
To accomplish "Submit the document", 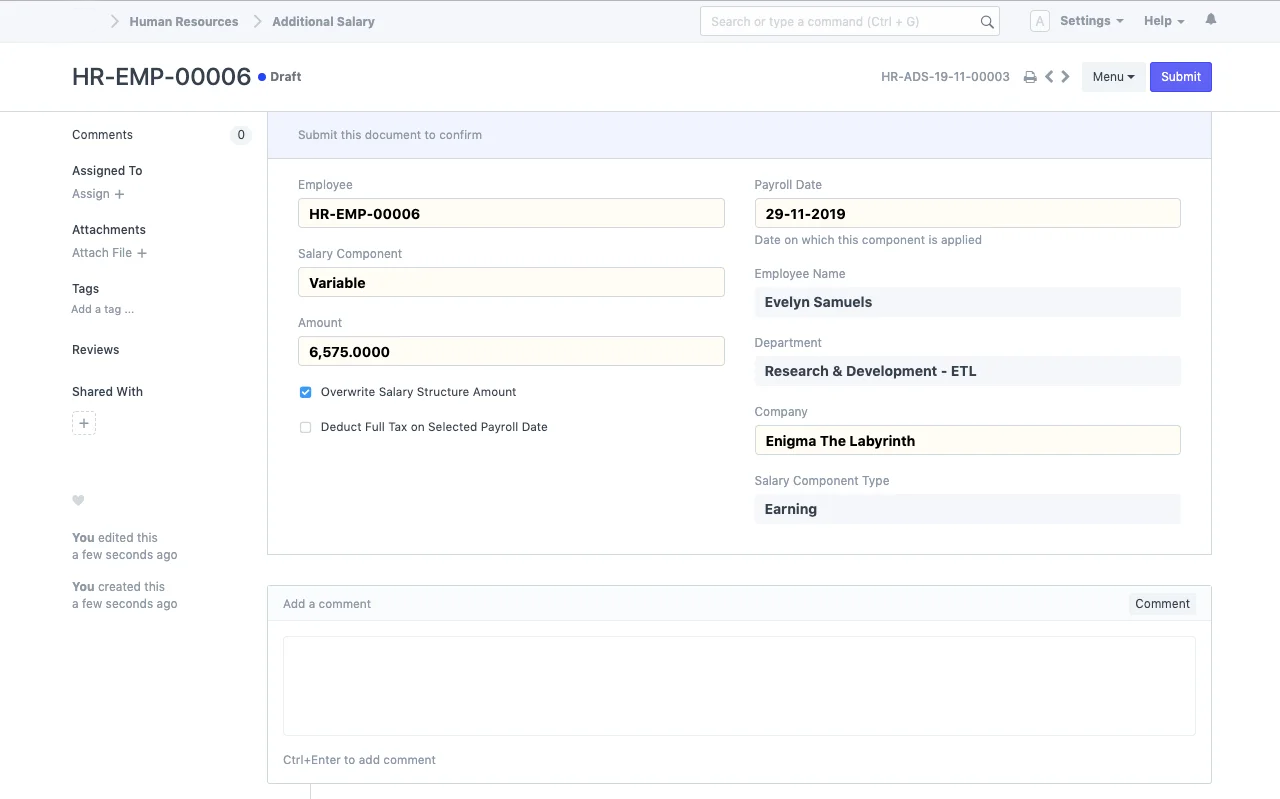I will point(1181,76).
